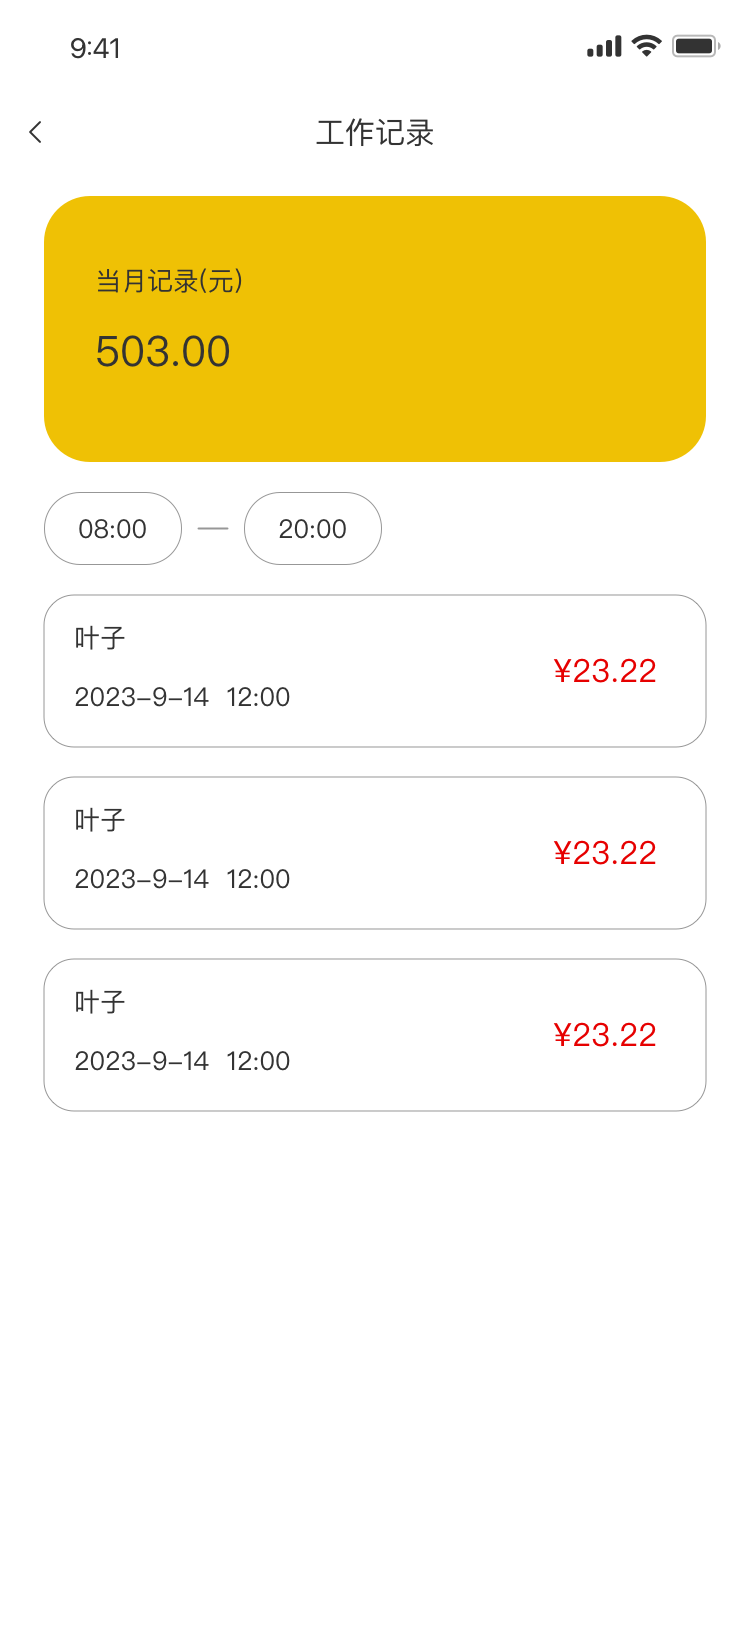Select the 503.00 monthly total amount
This screenshot has width=750, height=1628.
(163, 352)
